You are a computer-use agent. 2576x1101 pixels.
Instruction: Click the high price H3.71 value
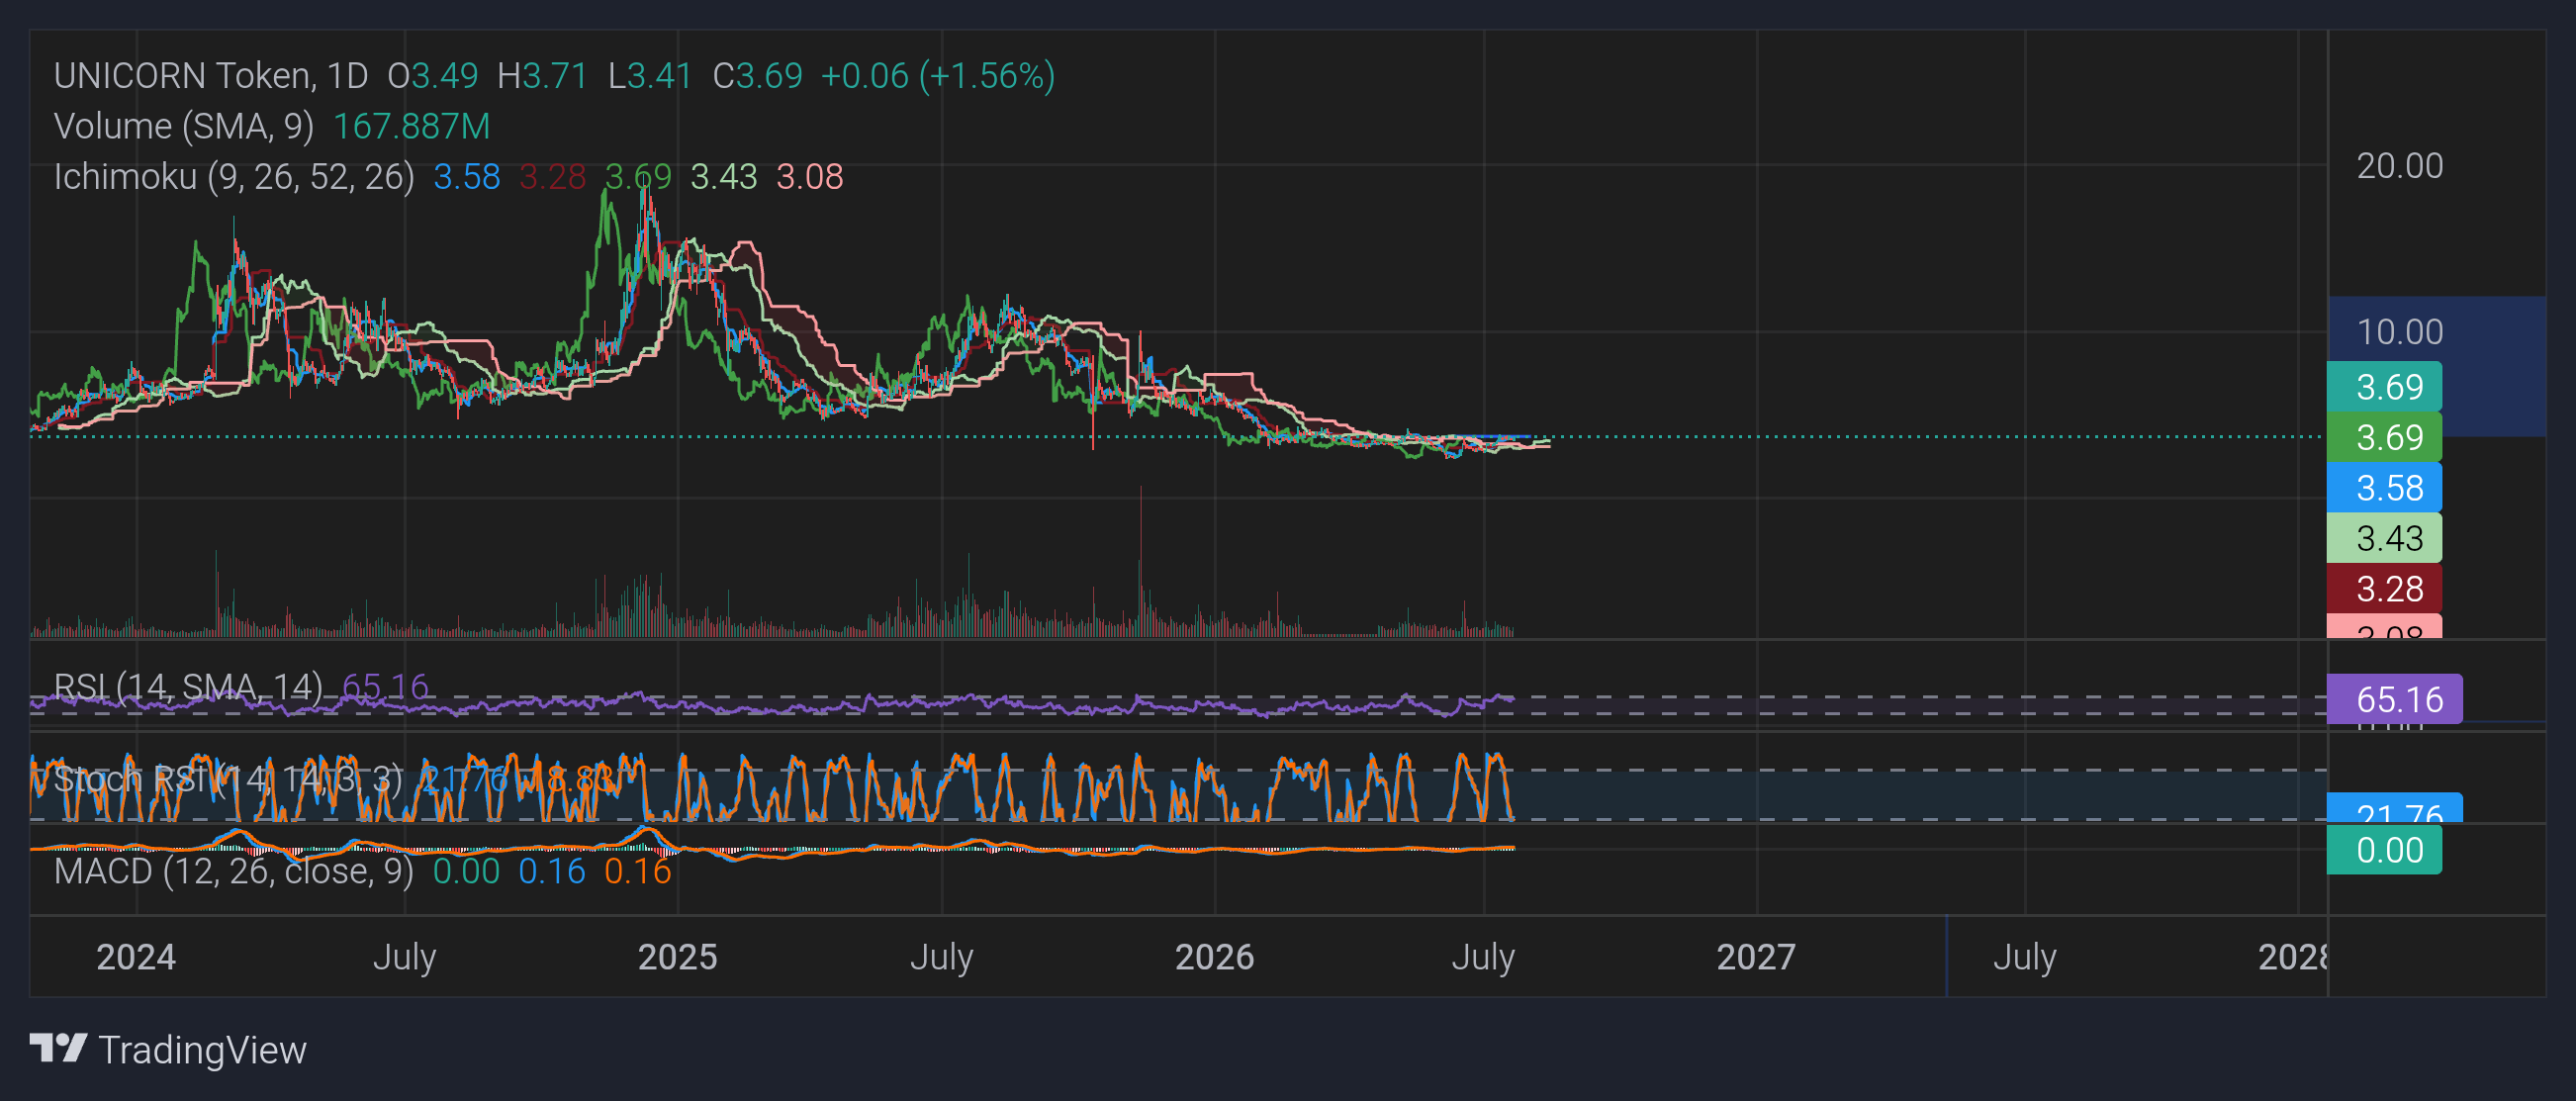pyautogui.click(x=542, y=76)
